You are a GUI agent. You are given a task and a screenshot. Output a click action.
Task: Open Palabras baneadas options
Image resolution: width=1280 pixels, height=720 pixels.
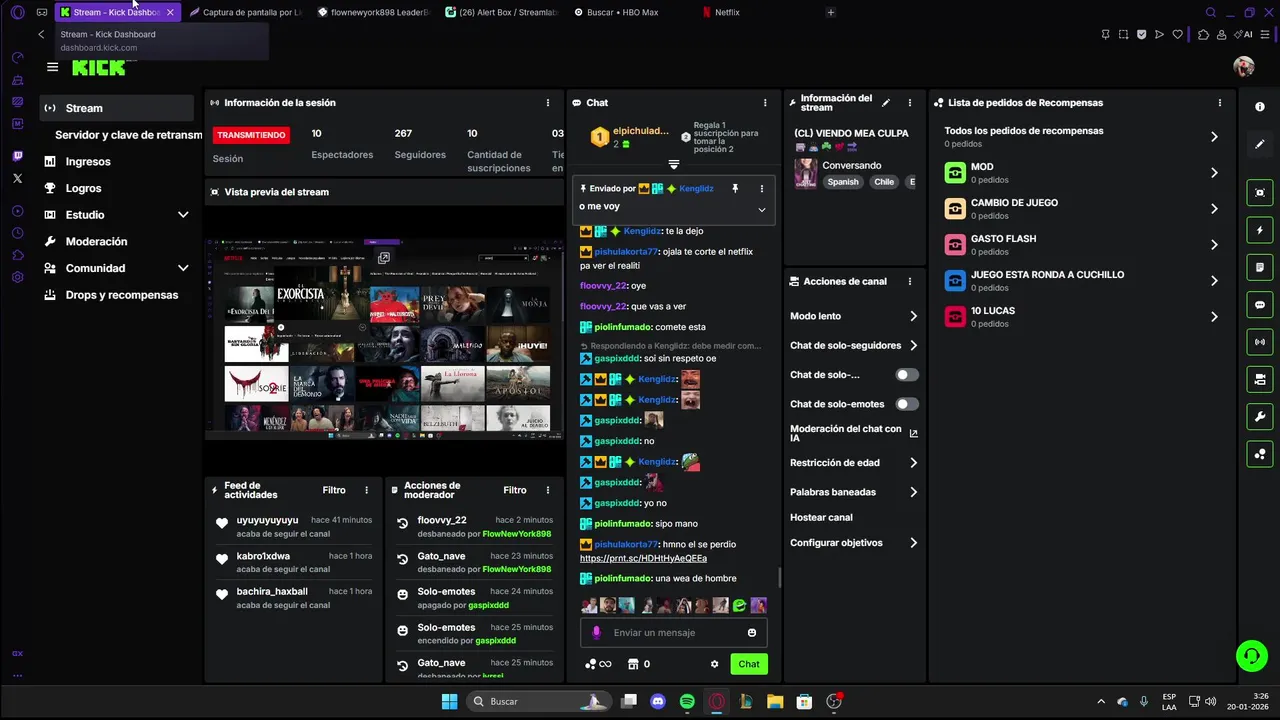[913, 492]
